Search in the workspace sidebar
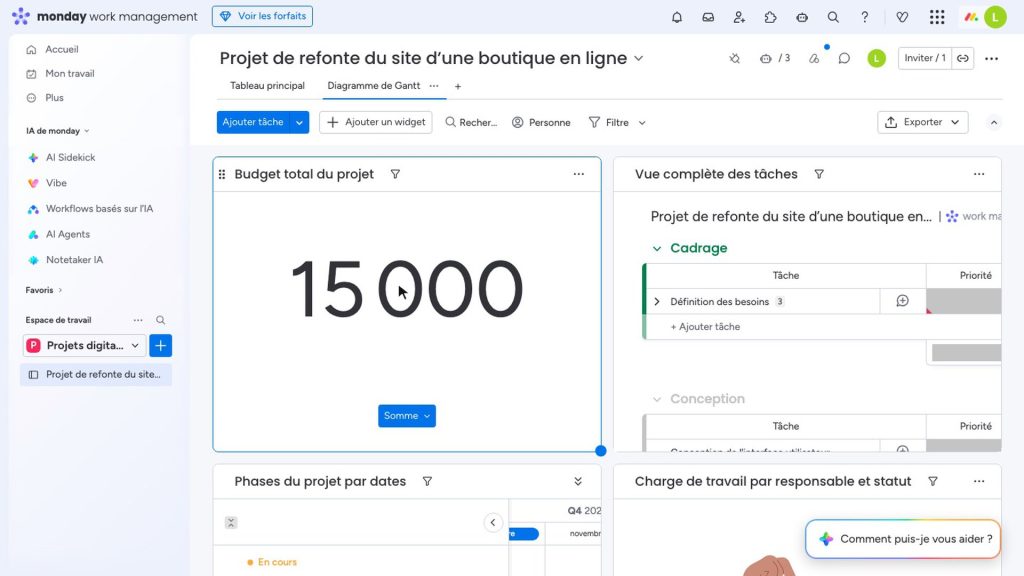Viewport: 1024px width, 576px height. (x=161, y=320)
